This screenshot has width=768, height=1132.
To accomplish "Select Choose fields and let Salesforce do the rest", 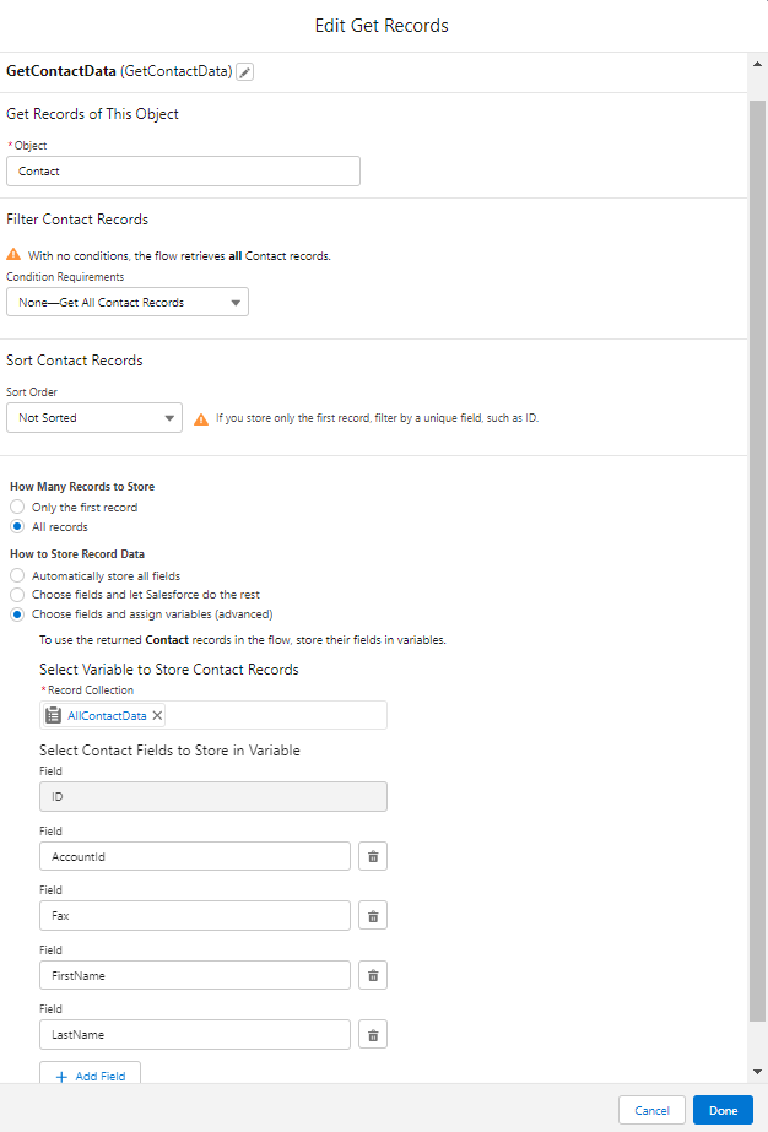I will (17, 595).
